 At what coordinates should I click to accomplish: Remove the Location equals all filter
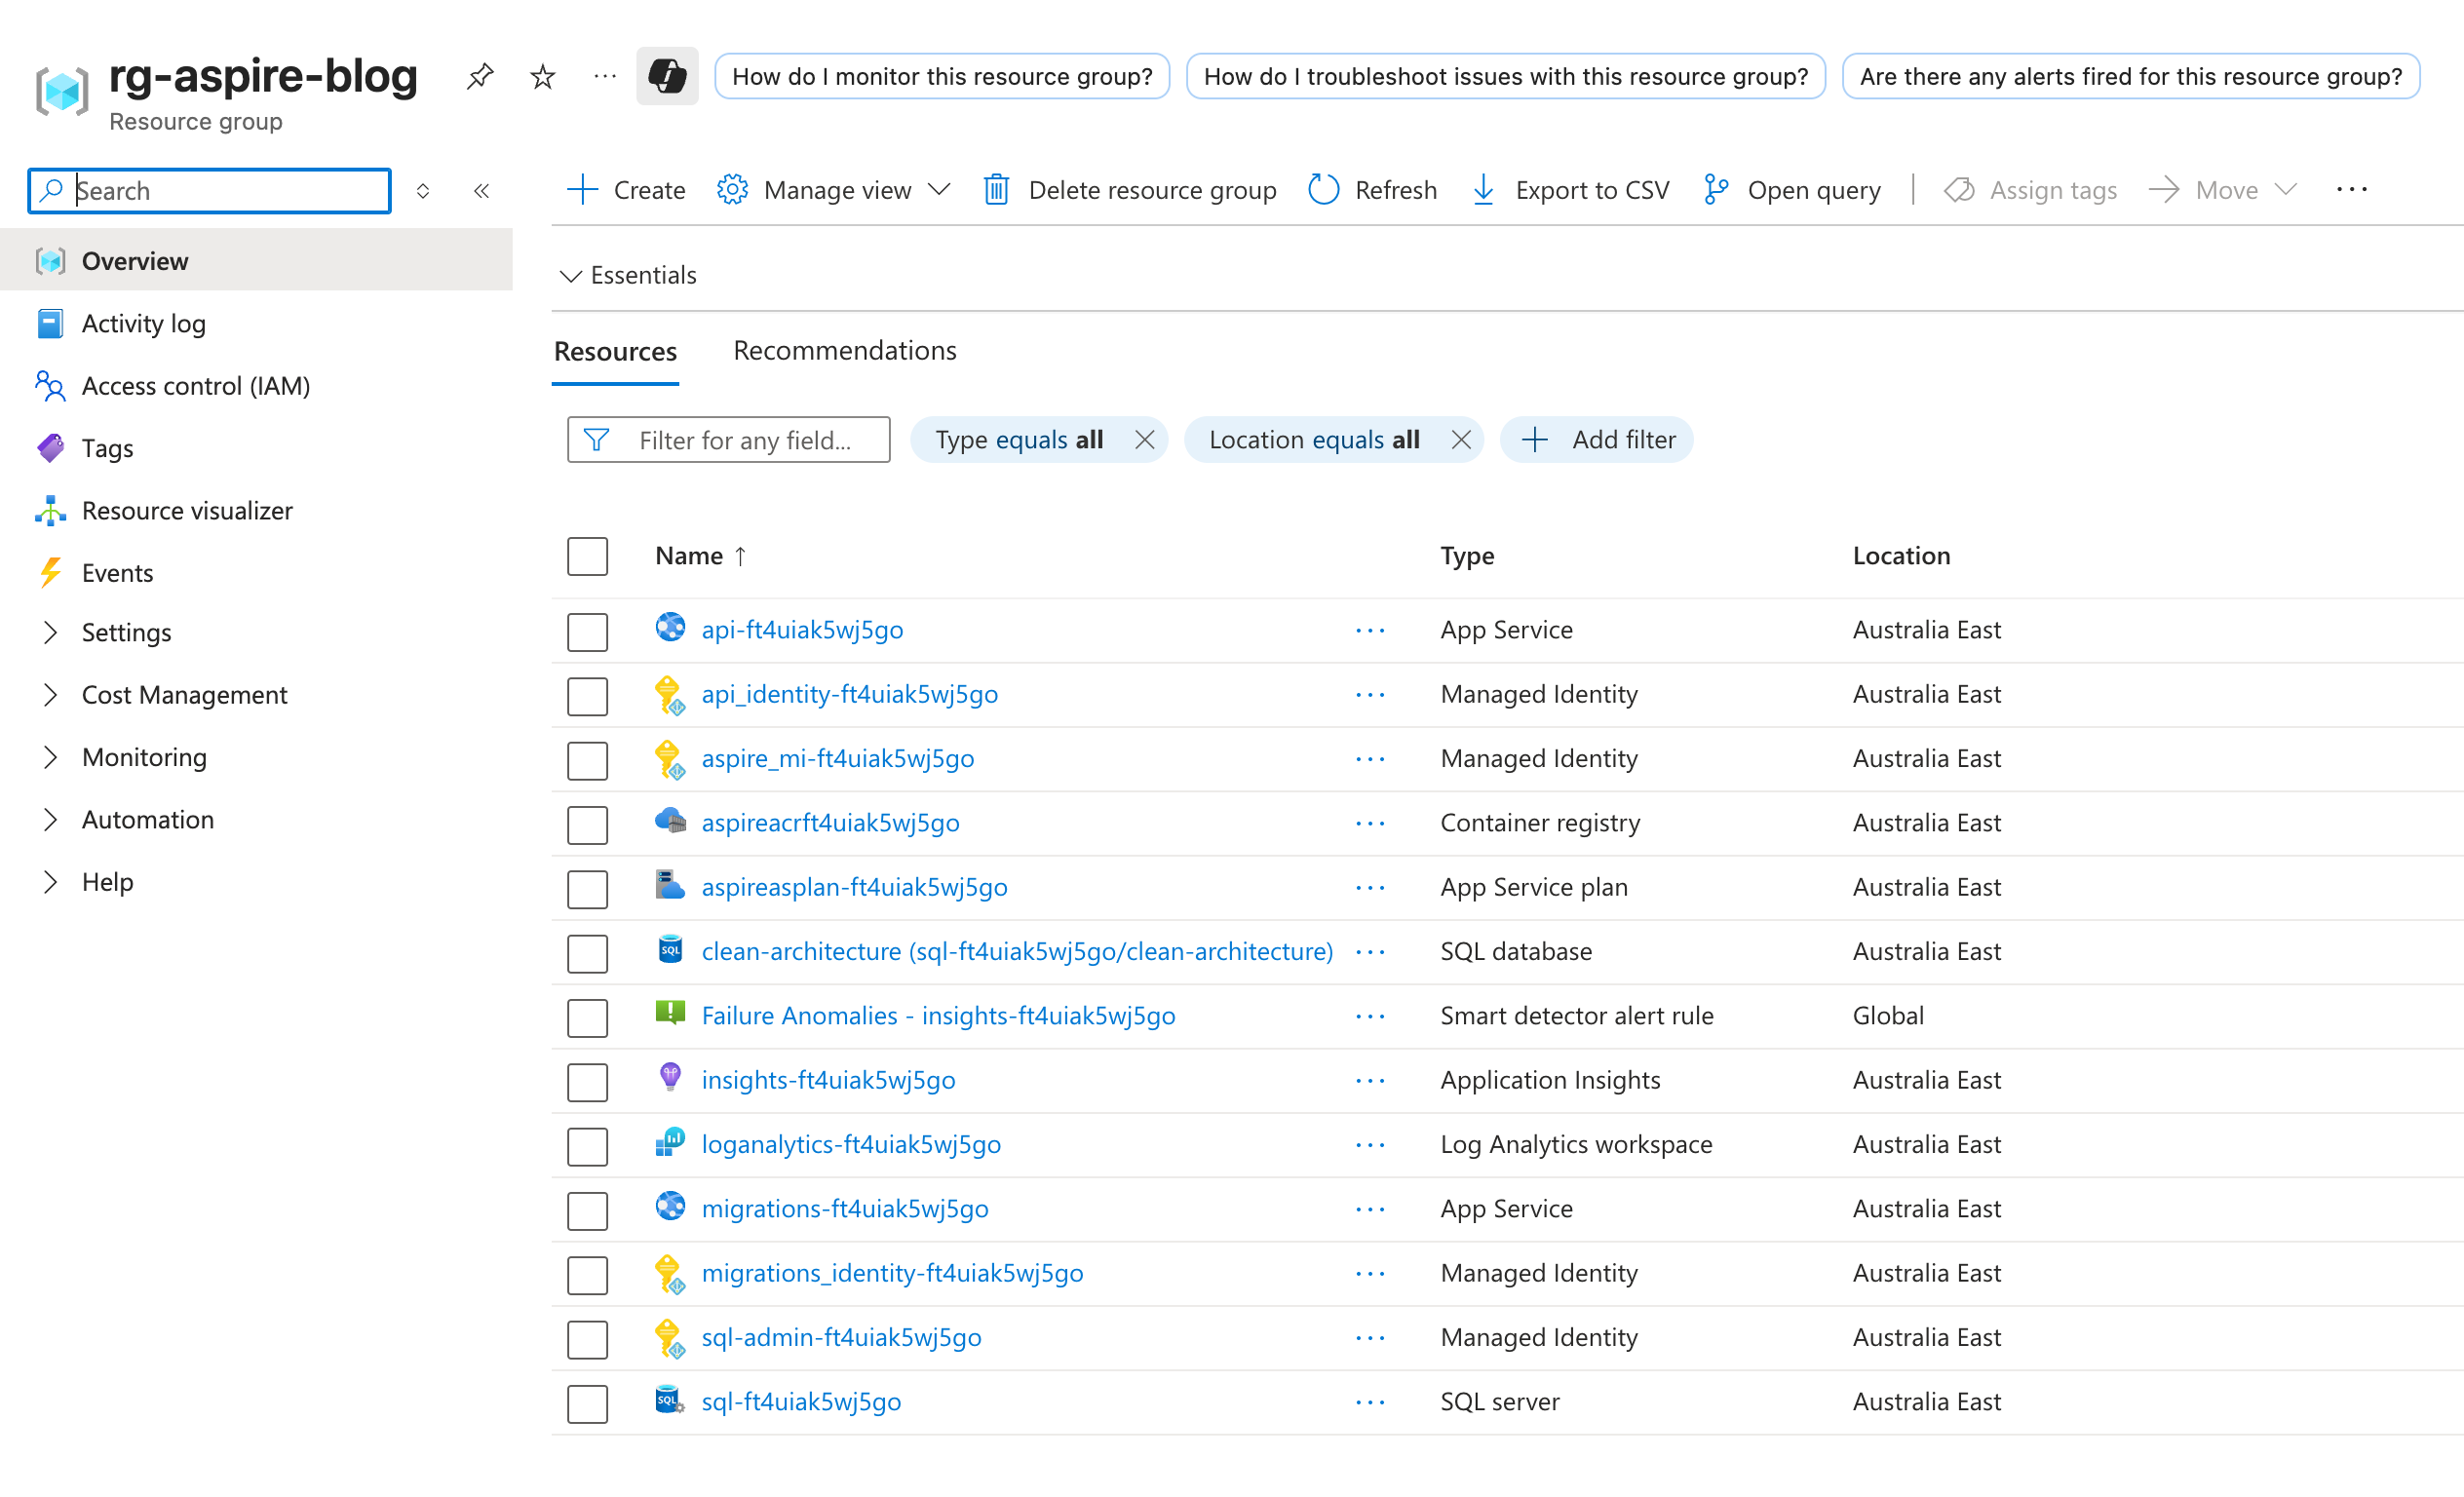(x=1461, y=440)
